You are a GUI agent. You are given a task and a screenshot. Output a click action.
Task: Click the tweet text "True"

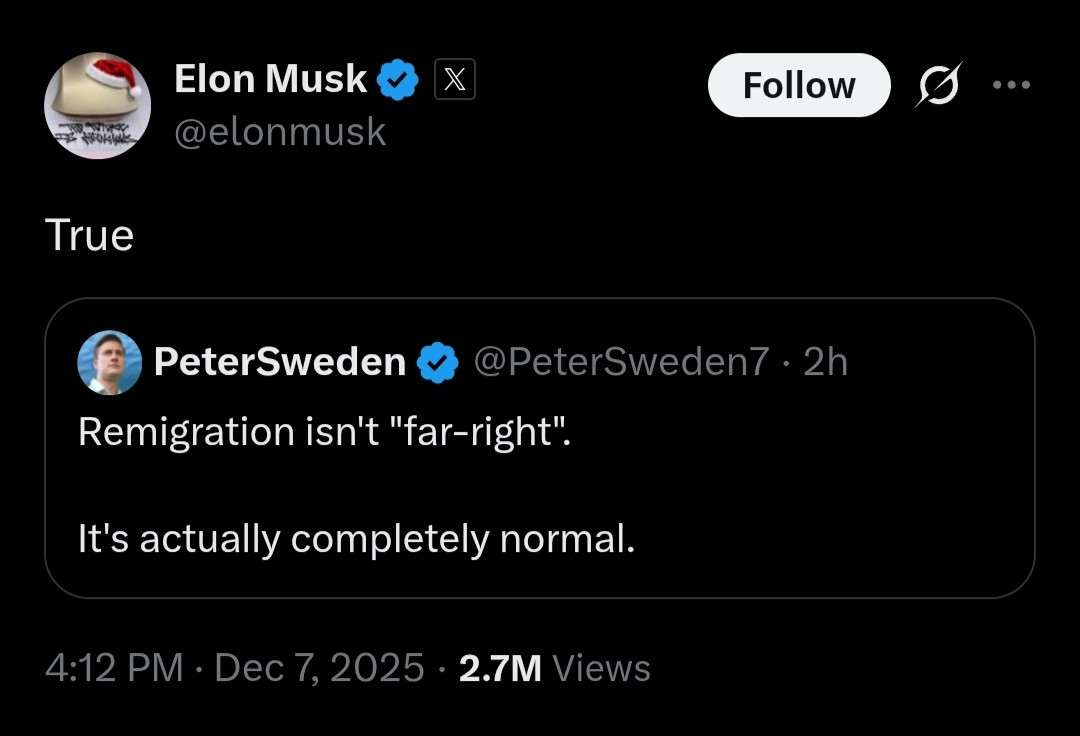(89, 236)
